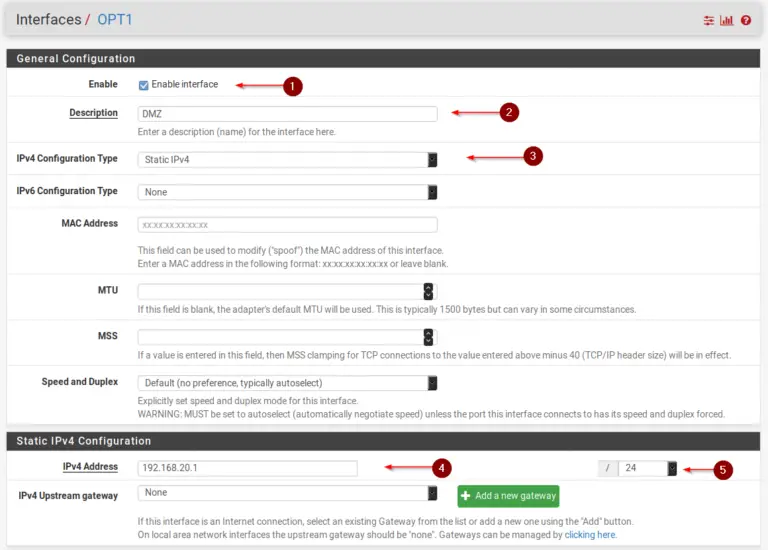Click the IPv4 Address field 192.168.20.1

[247, 468]
